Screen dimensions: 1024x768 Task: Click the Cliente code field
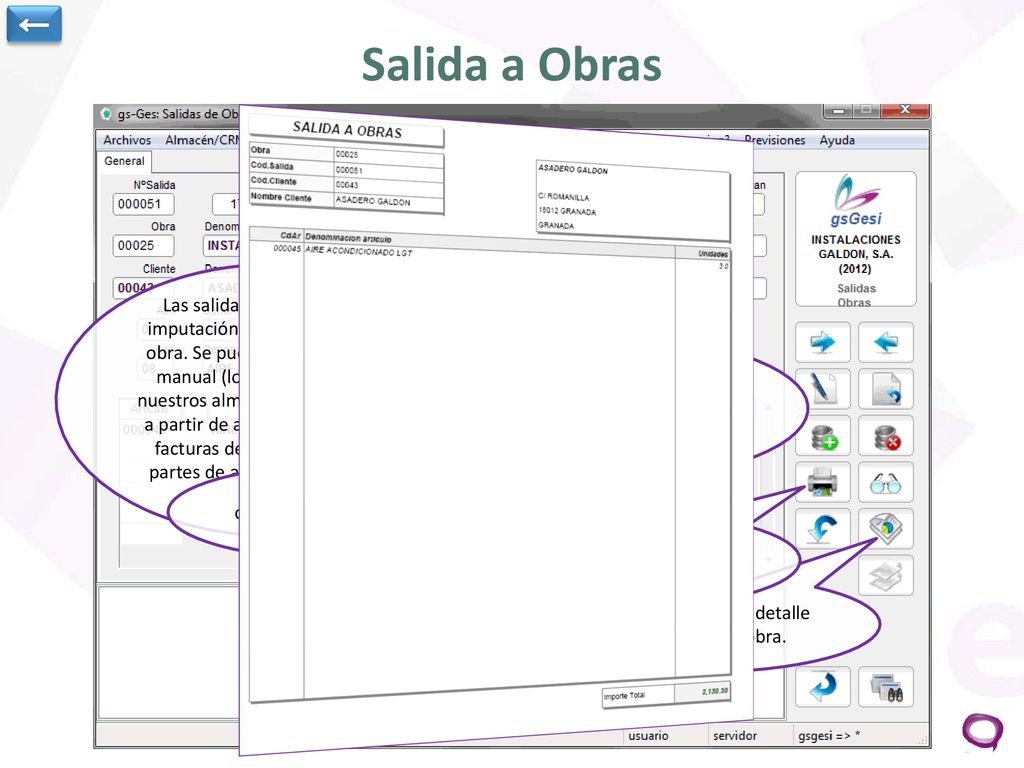click(143, 287)
